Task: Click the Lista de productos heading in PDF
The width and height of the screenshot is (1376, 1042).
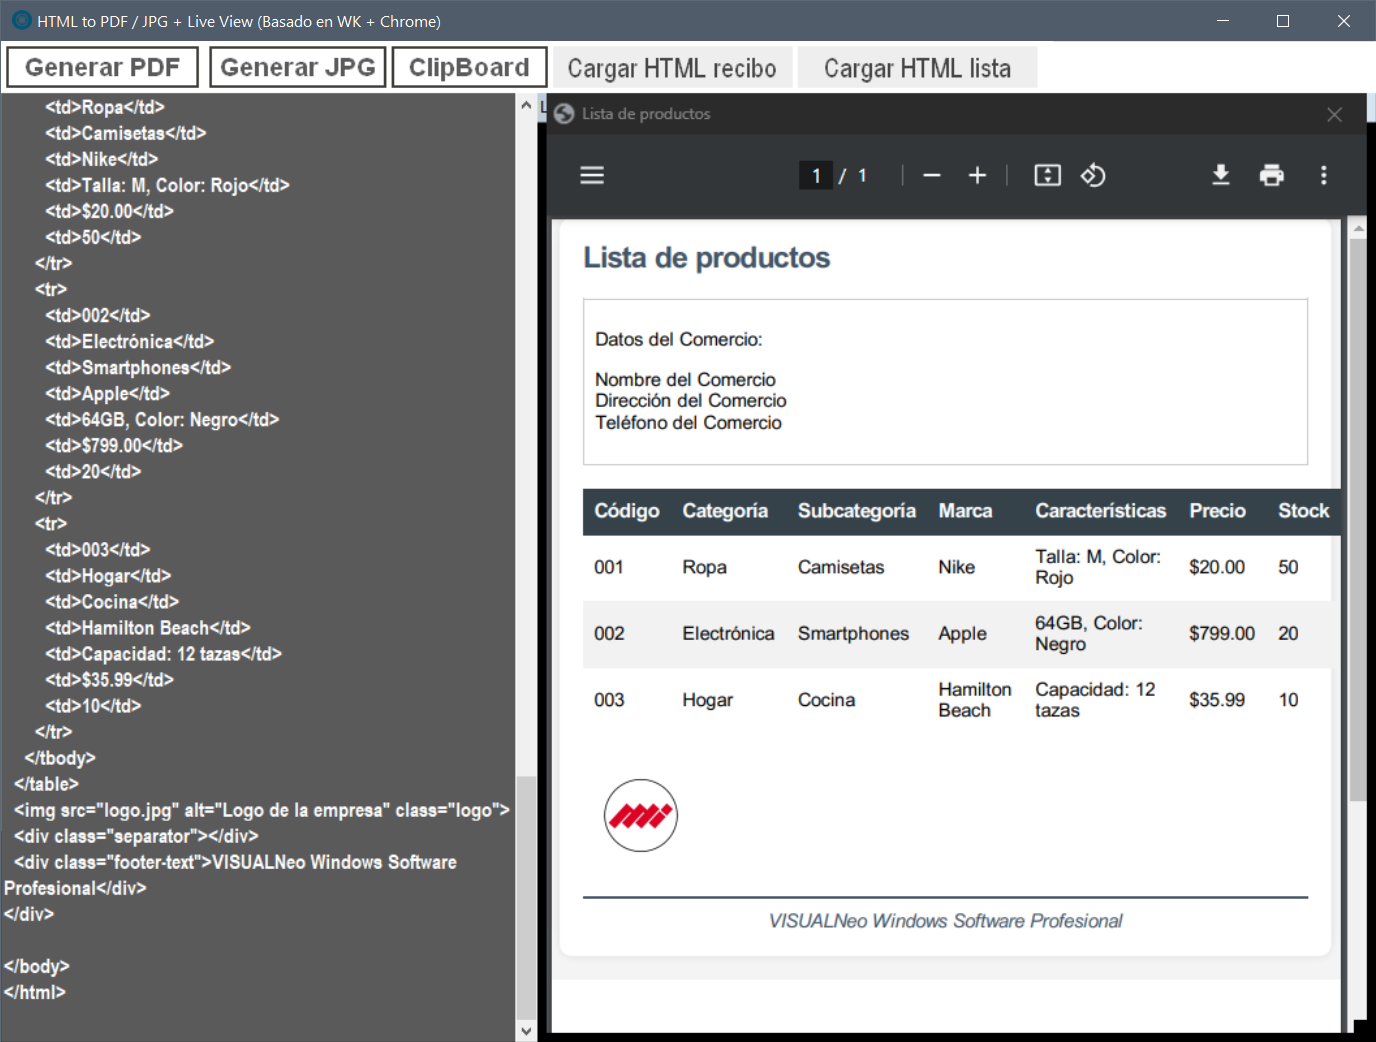Action: 707,258
